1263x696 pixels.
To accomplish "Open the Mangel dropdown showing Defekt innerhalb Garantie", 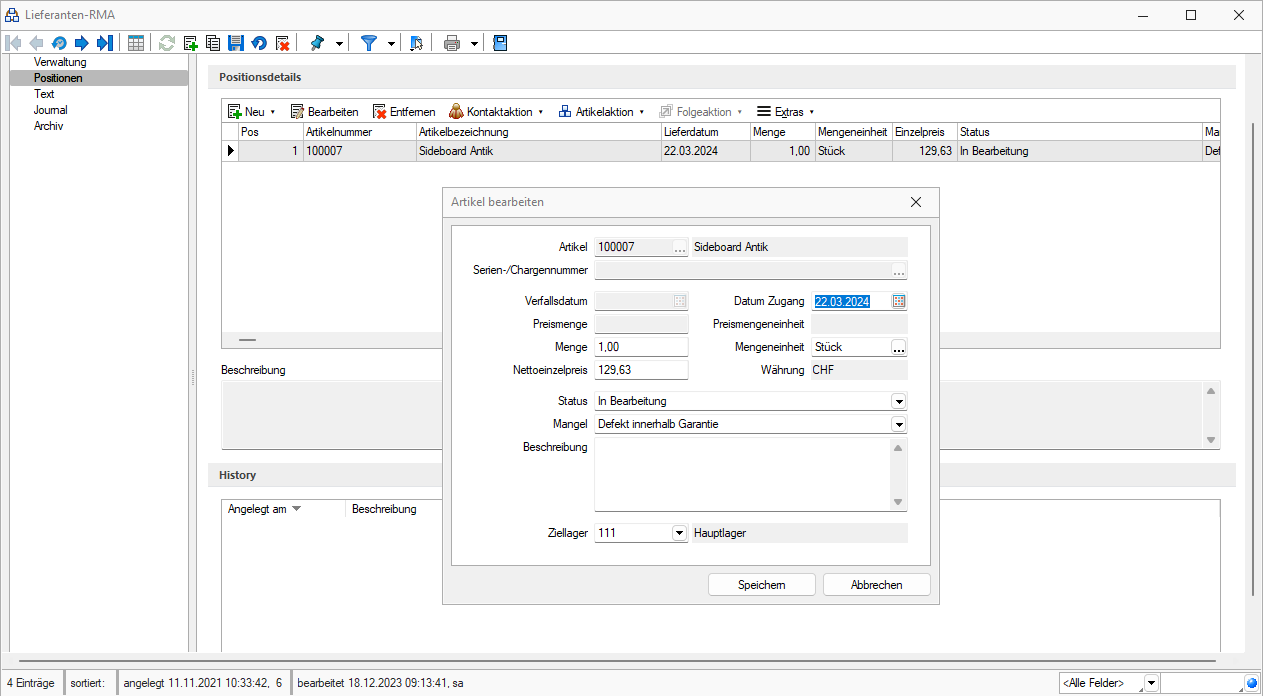I will tap(897, 423).
